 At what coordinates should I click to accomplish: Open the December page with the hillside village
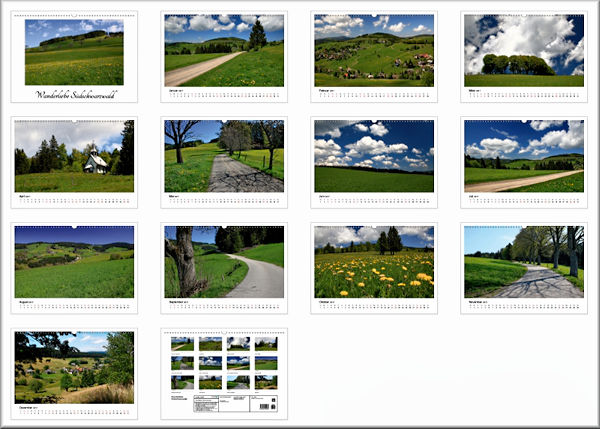click(74, 367)
